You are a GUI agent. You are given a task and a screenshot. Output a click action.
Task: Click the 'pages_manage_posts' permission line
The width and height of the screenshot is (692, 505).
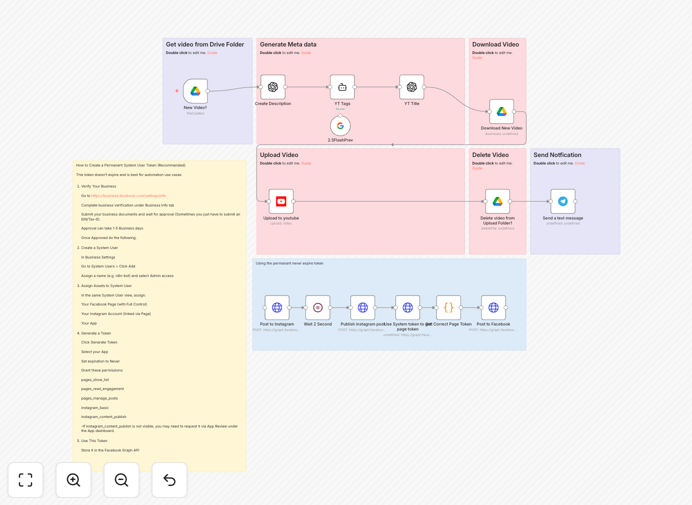(x=99, y=398)
